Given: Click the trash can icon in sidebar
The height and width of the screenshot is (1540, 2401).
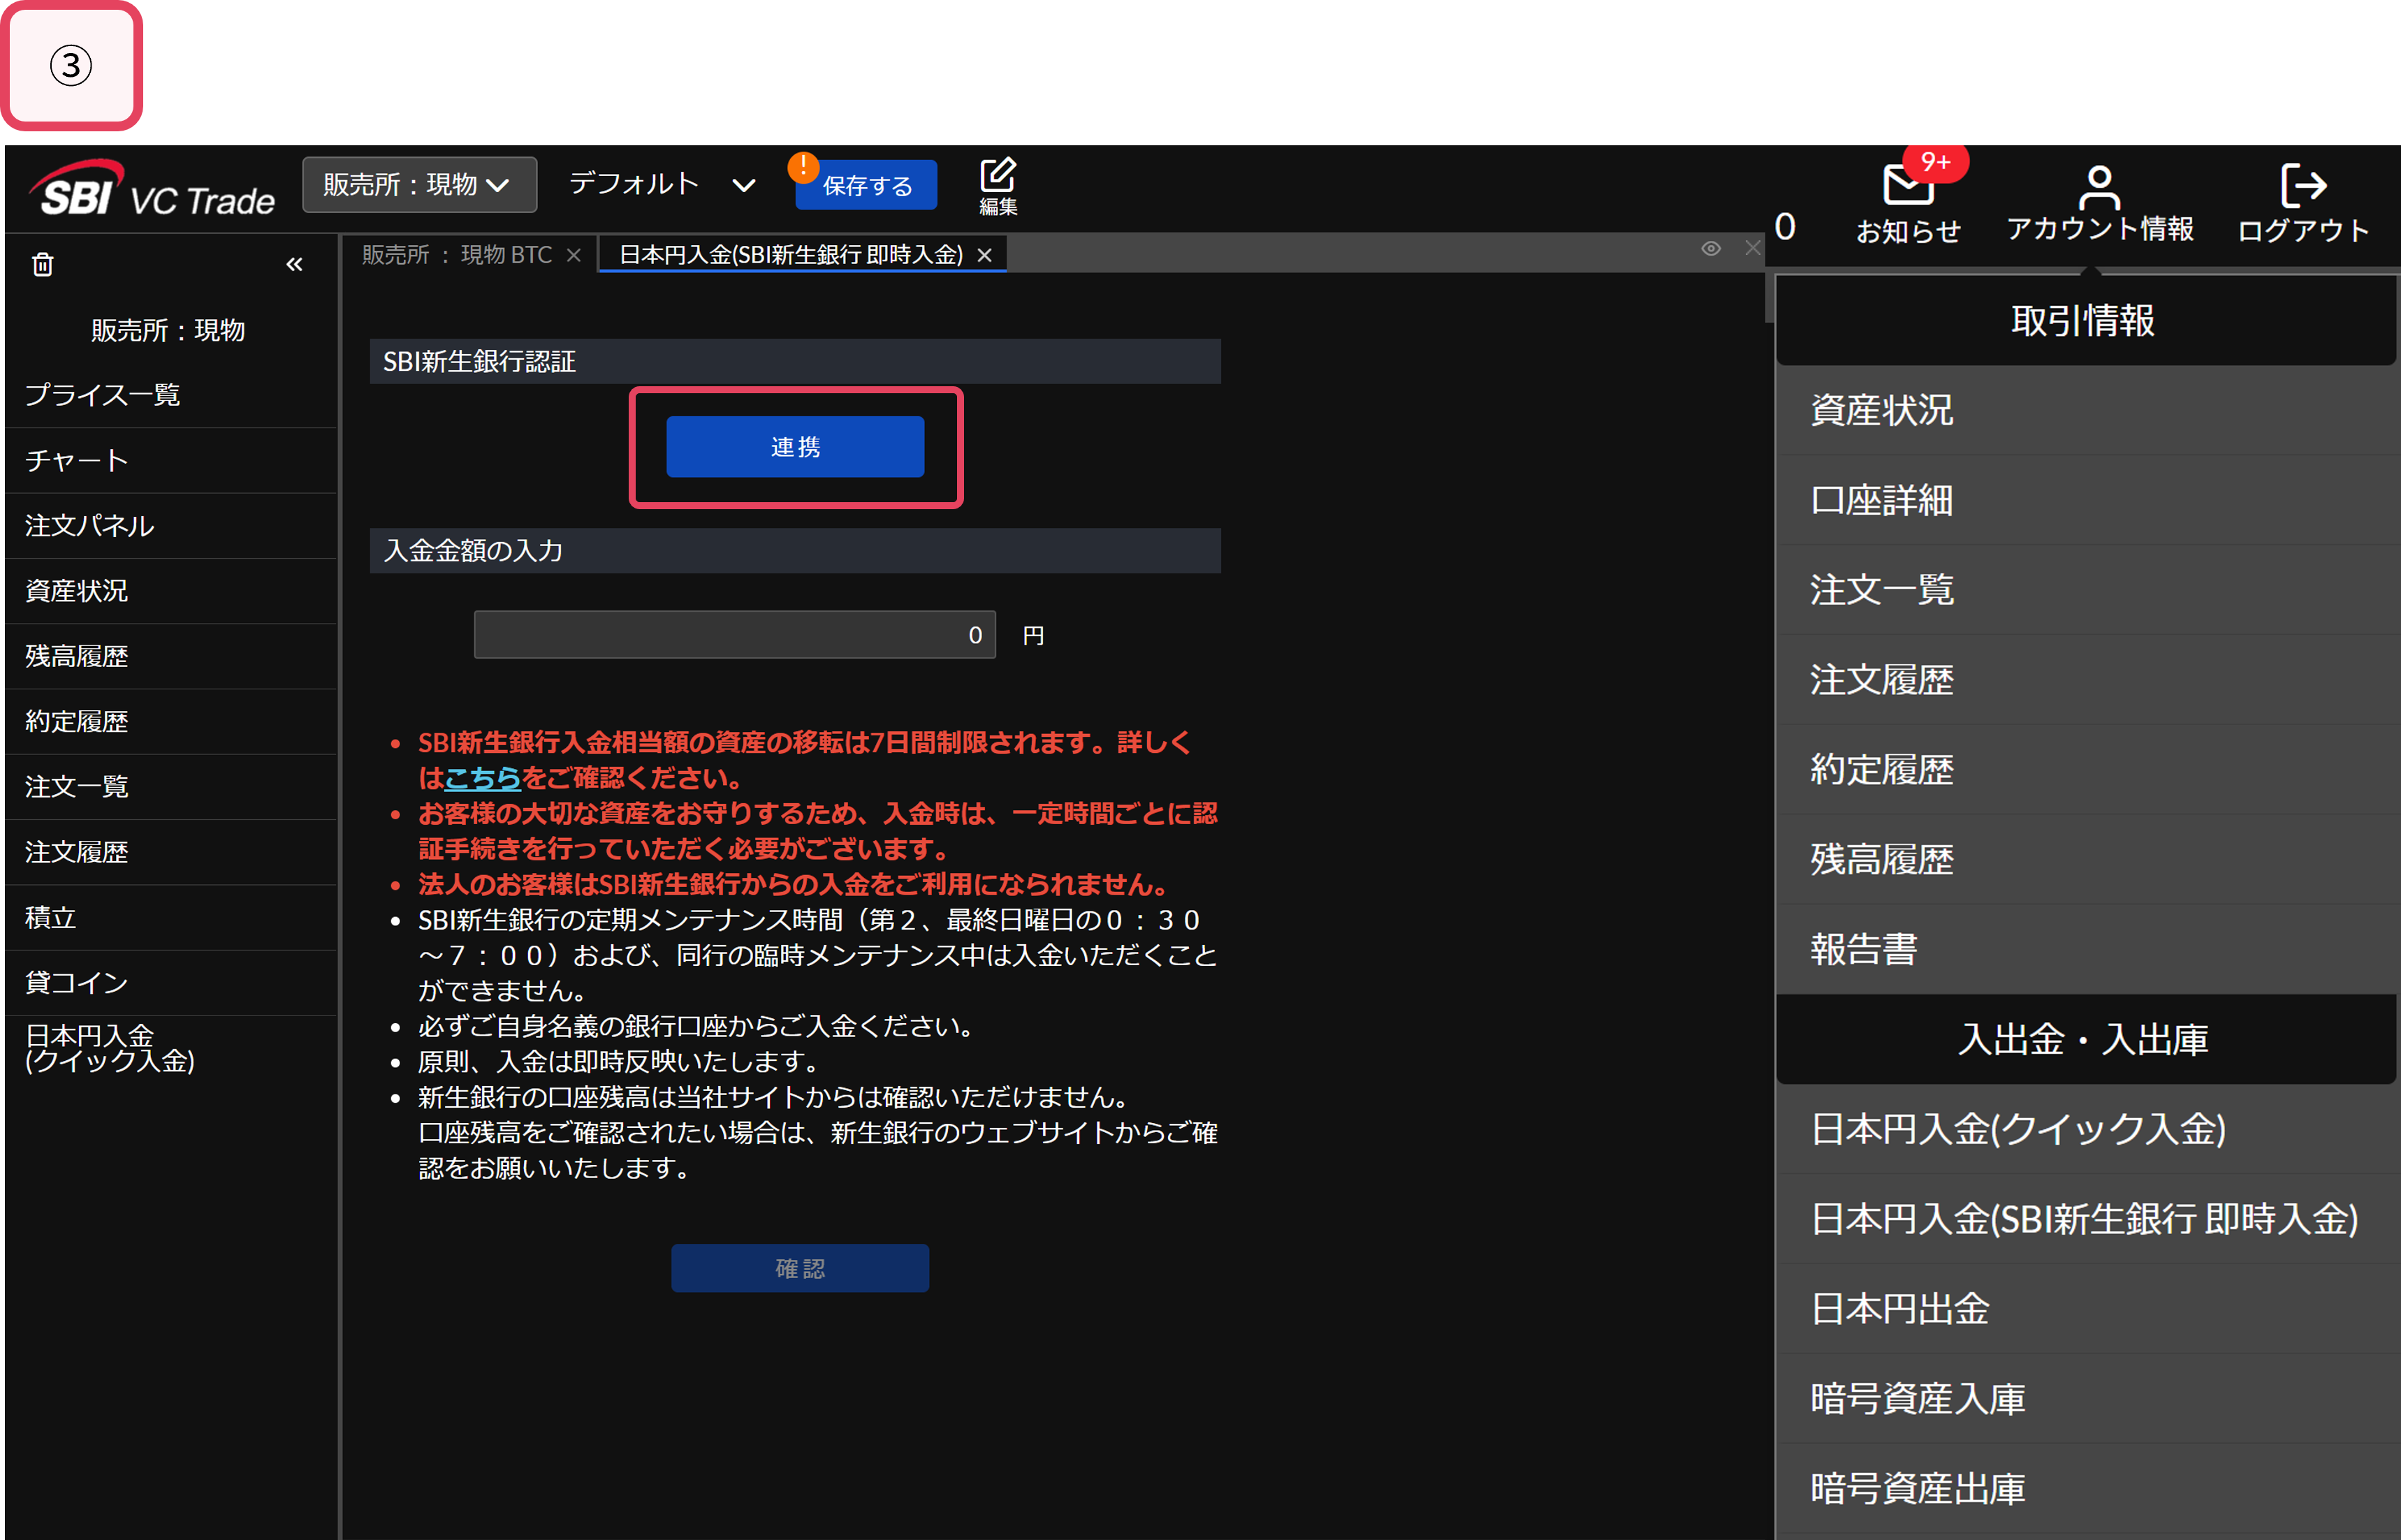Looking at the screenshot, I should pyautogui.click(x=42, y=264).
